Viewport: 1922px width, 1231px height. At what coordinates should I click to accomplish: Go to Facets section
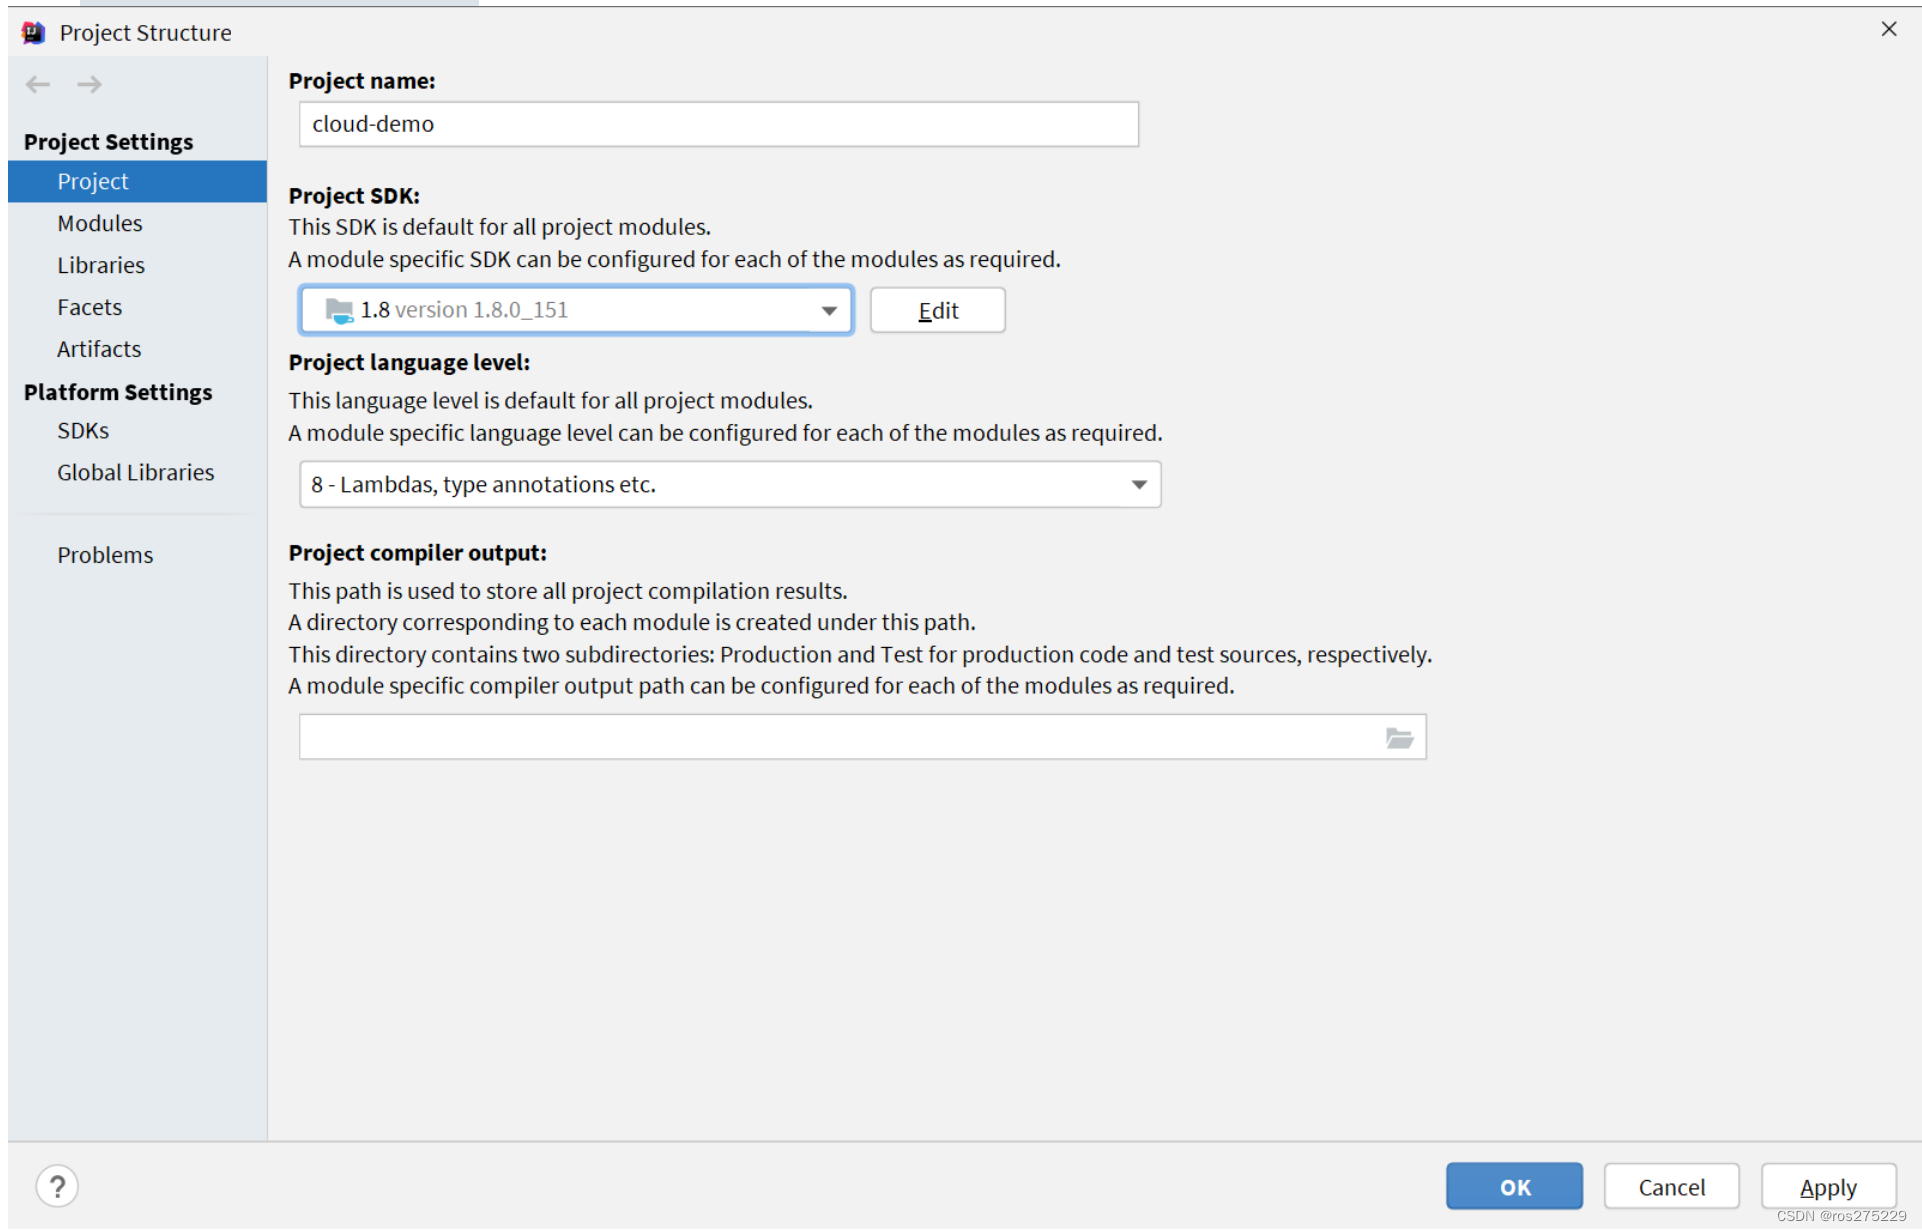90,307
